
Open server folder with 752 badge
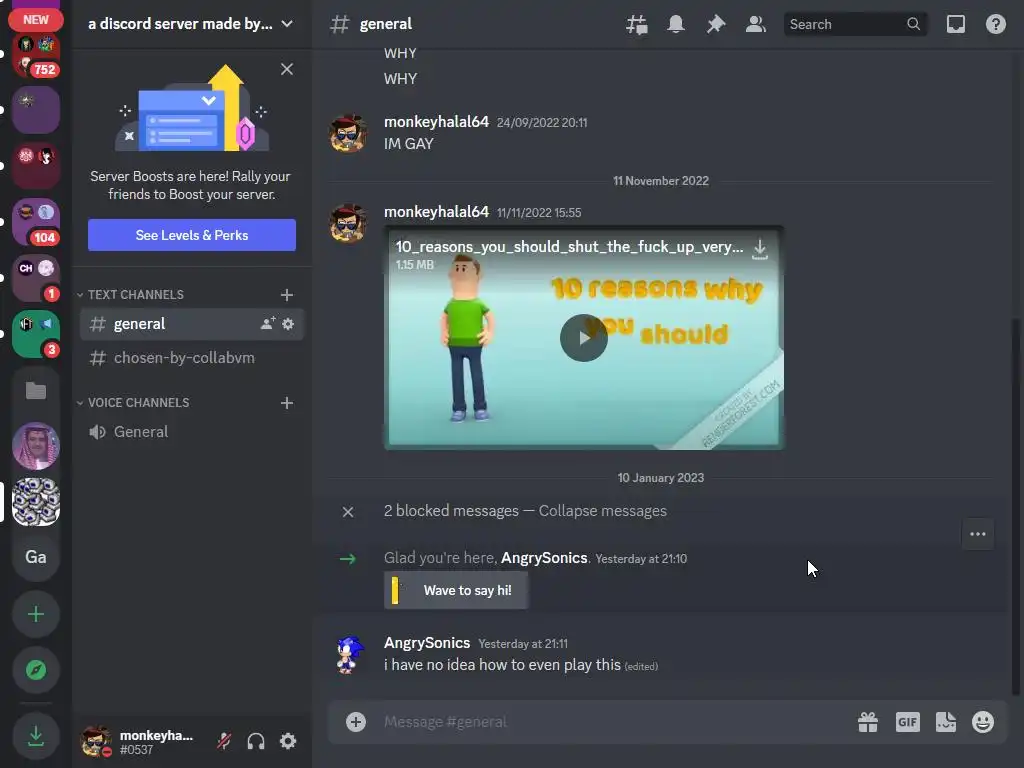point(36,55)
